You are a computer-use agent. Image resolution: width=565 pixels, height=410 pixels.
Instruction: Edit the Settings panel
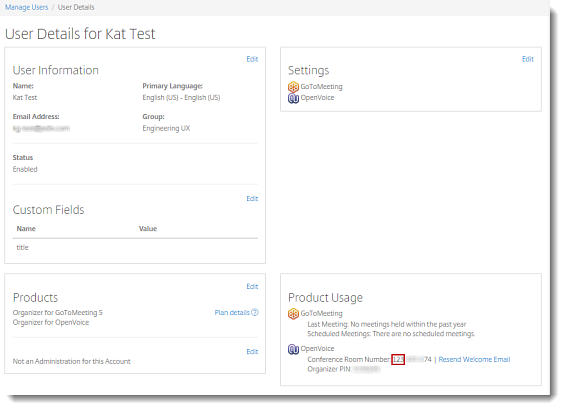click(x=528, y=59)
